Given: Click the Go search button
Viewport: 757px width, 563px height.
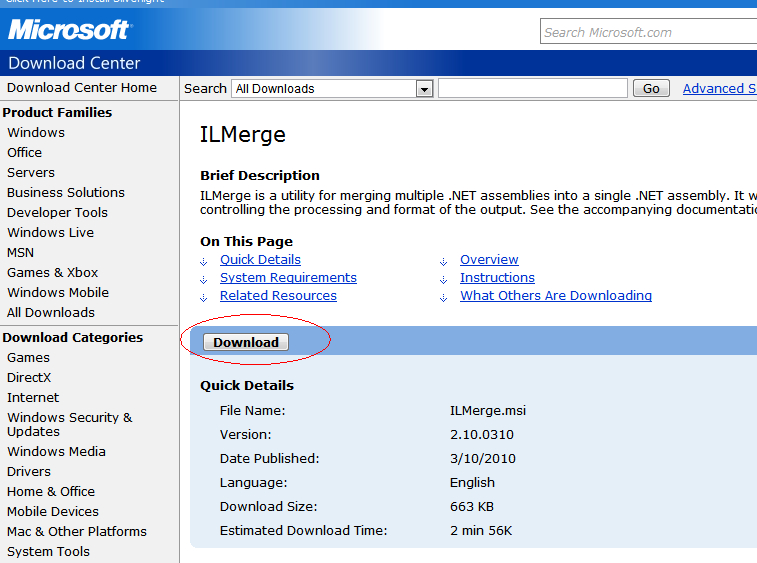Looking at the screenshot, I should tap(651, 89).
